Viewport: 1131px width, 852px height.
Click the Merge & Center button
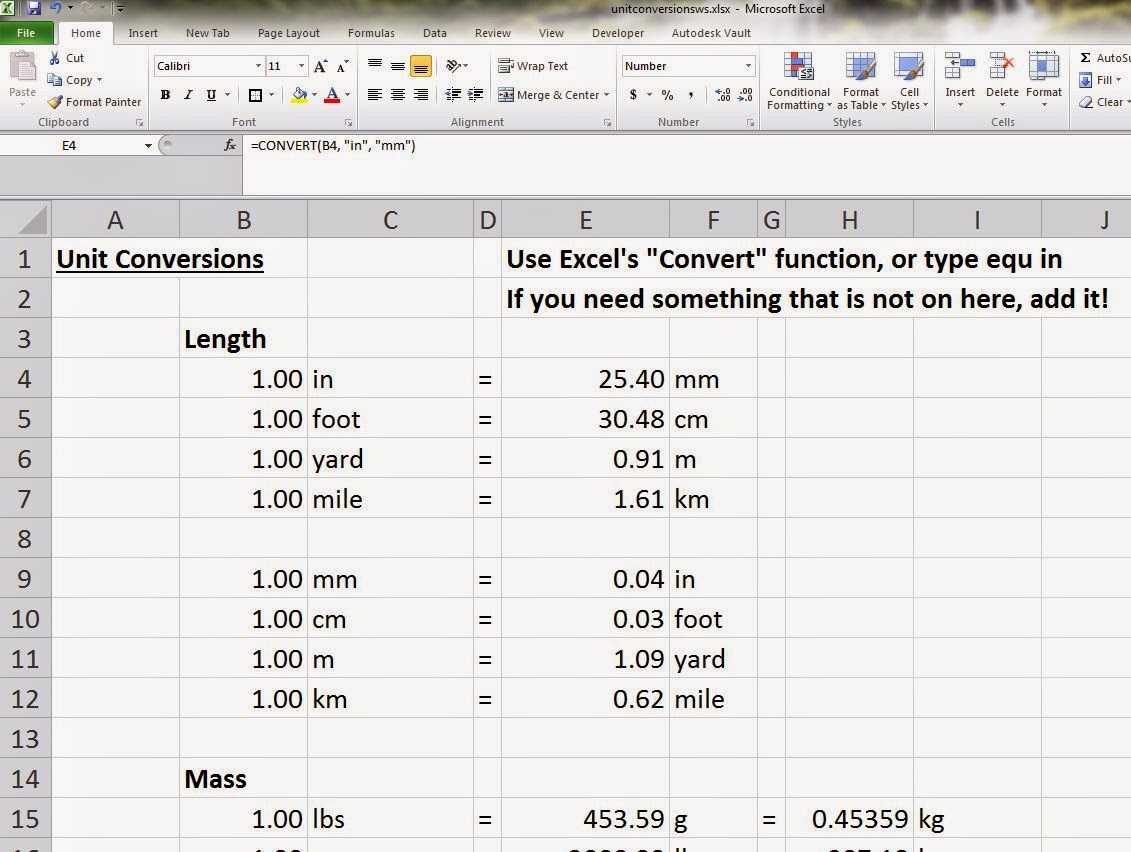[549, 95]
